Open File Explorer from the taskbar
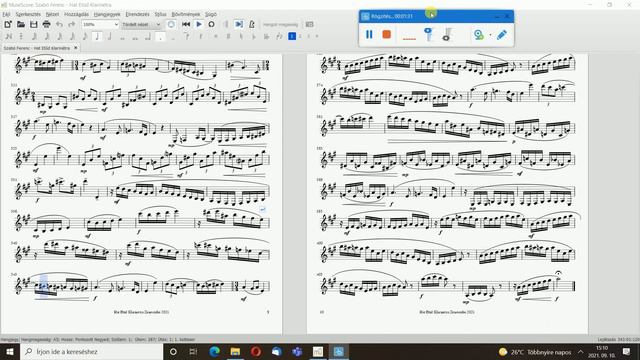The height and width of the screenshot is (360, 640). pyautogui.click(x=235, y=351)
